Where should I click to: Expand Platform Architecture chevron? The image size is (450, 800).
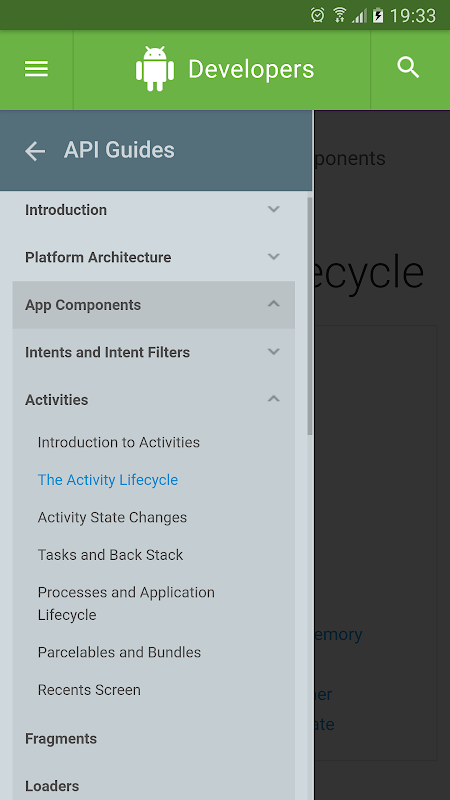pos(274,257)
